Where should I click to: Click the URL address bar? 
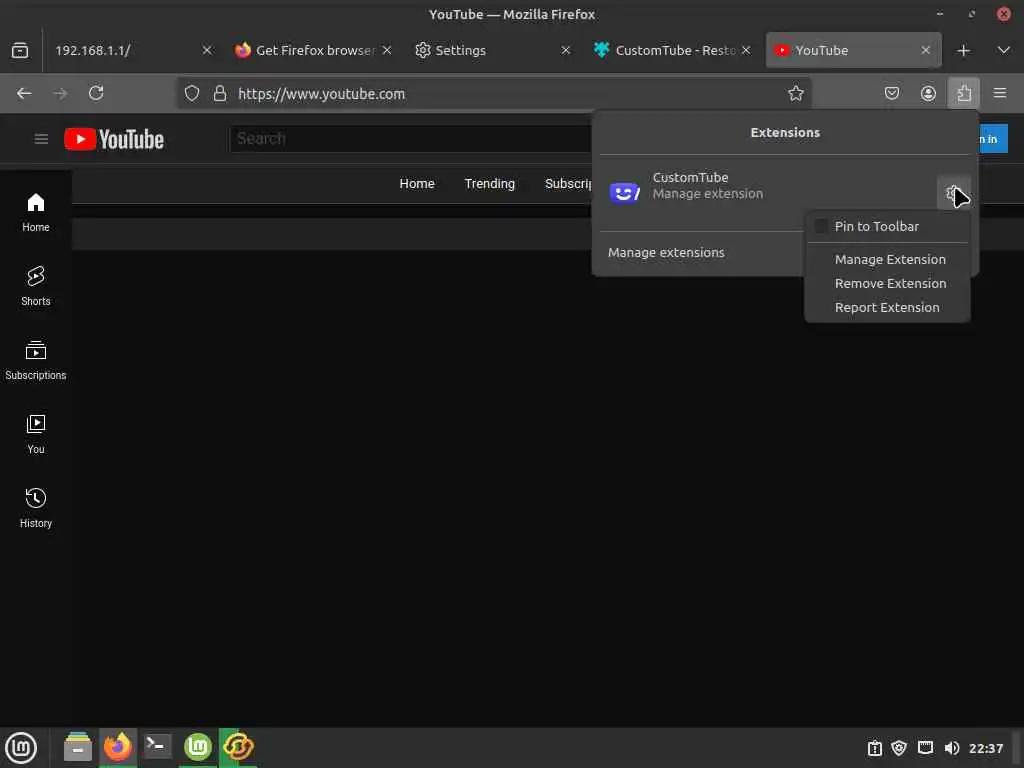493,93
